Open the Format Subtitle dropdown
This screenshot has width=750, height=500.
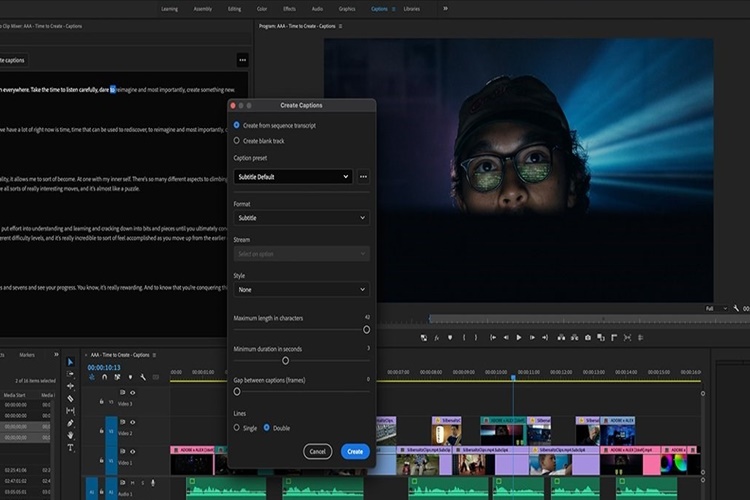click(x=301, y=218)
